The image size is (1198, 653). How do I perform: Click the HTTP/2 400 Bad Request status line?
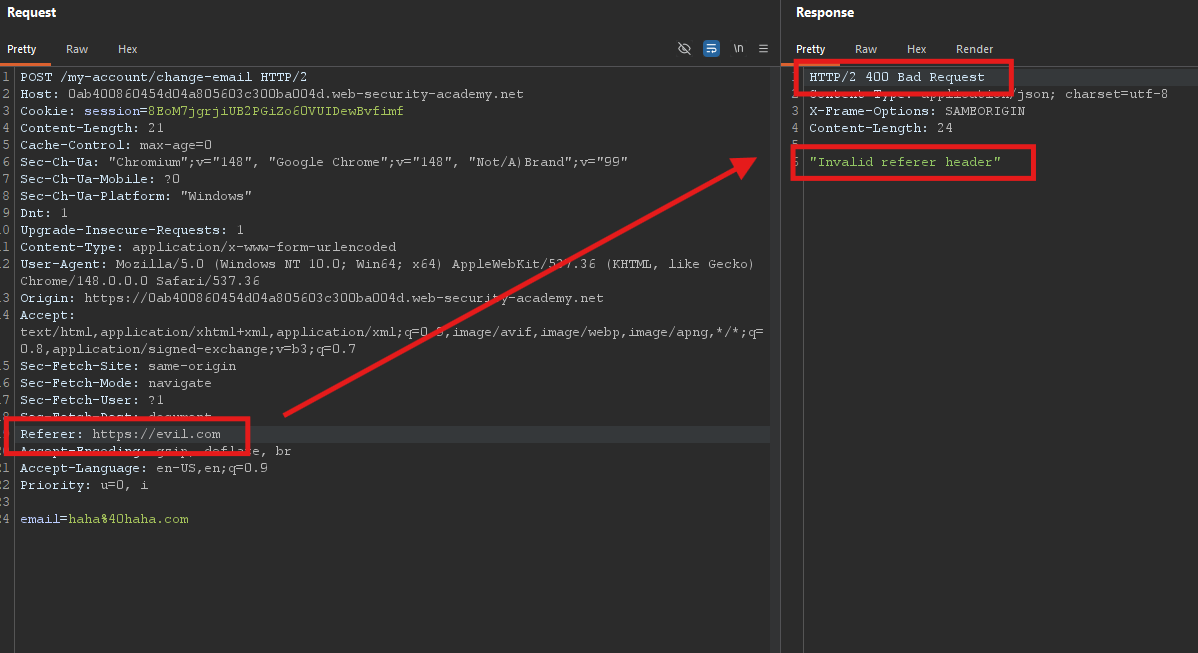[897, 77]
